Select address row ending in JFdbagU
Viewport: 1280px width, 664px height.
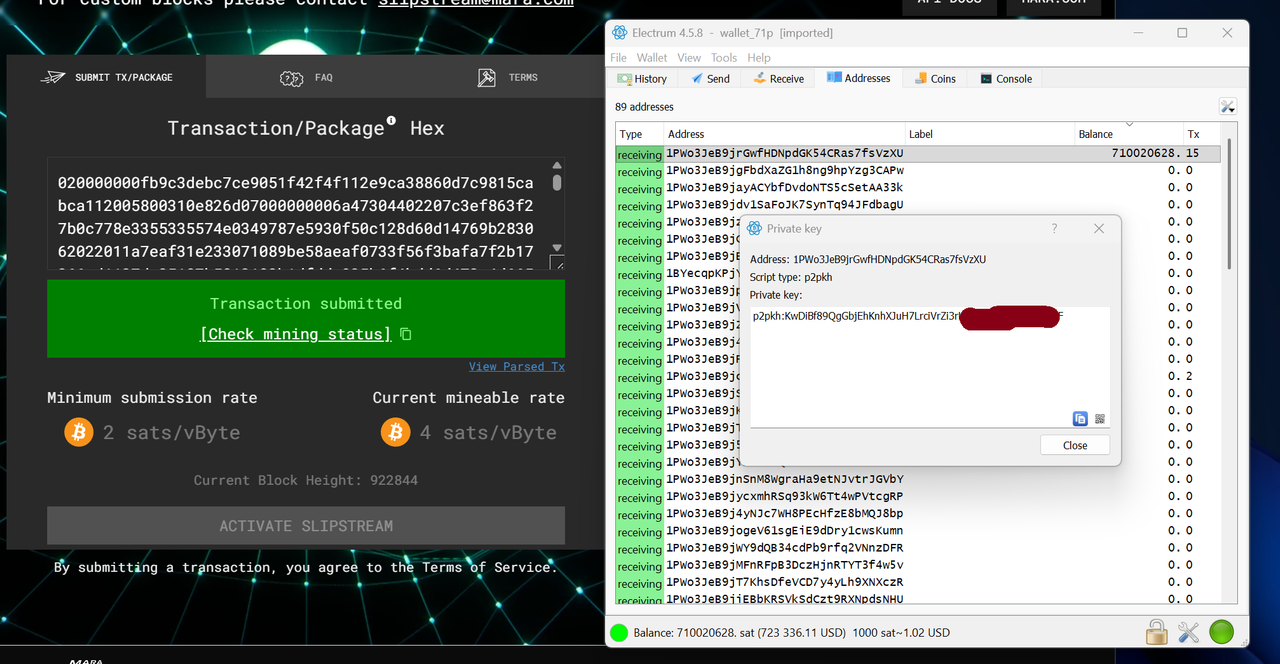[x=918, y=205]
